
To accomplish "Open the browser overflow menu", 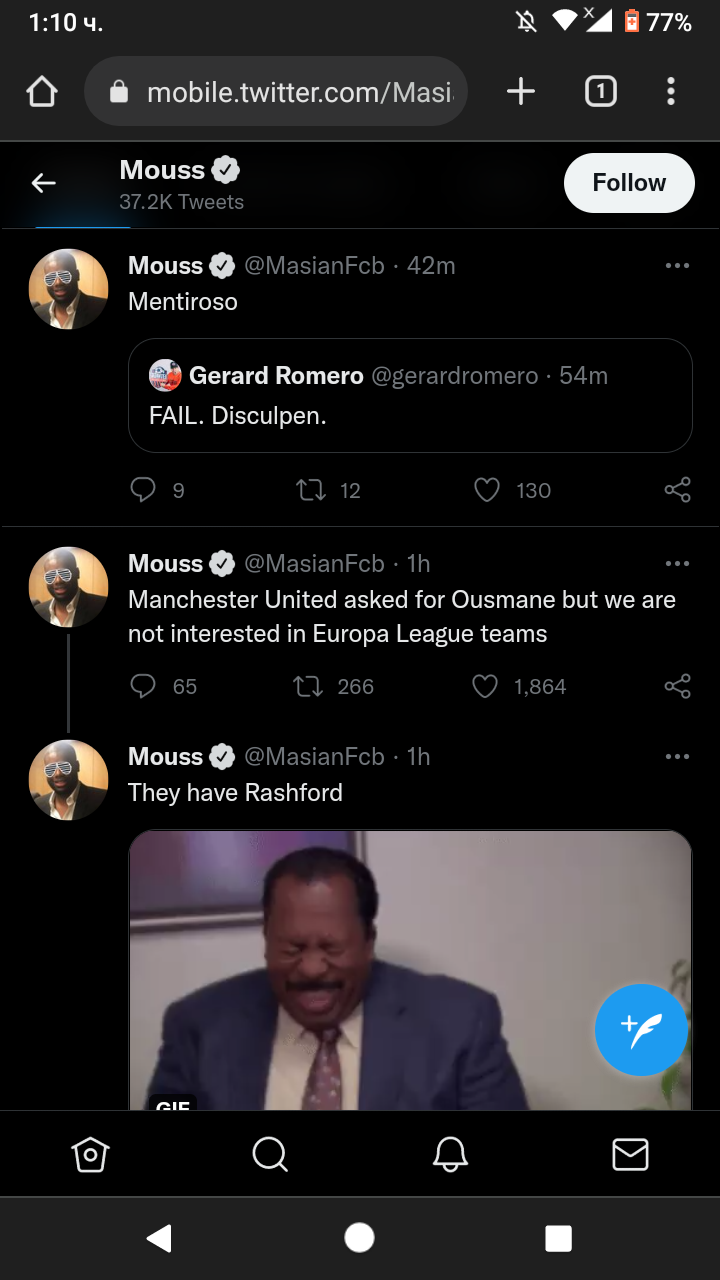I will tap(671, 92).
